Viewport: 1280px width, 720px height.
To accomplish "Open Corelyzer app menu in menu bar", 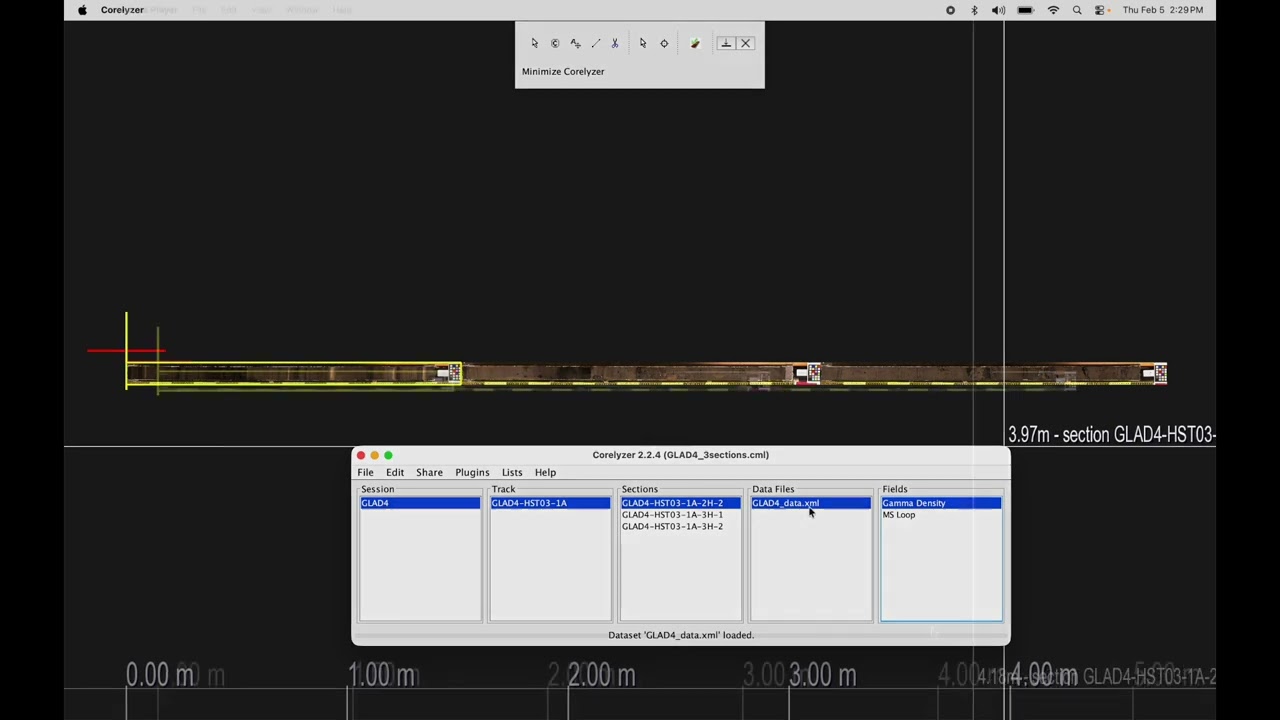I will point(122,10).
